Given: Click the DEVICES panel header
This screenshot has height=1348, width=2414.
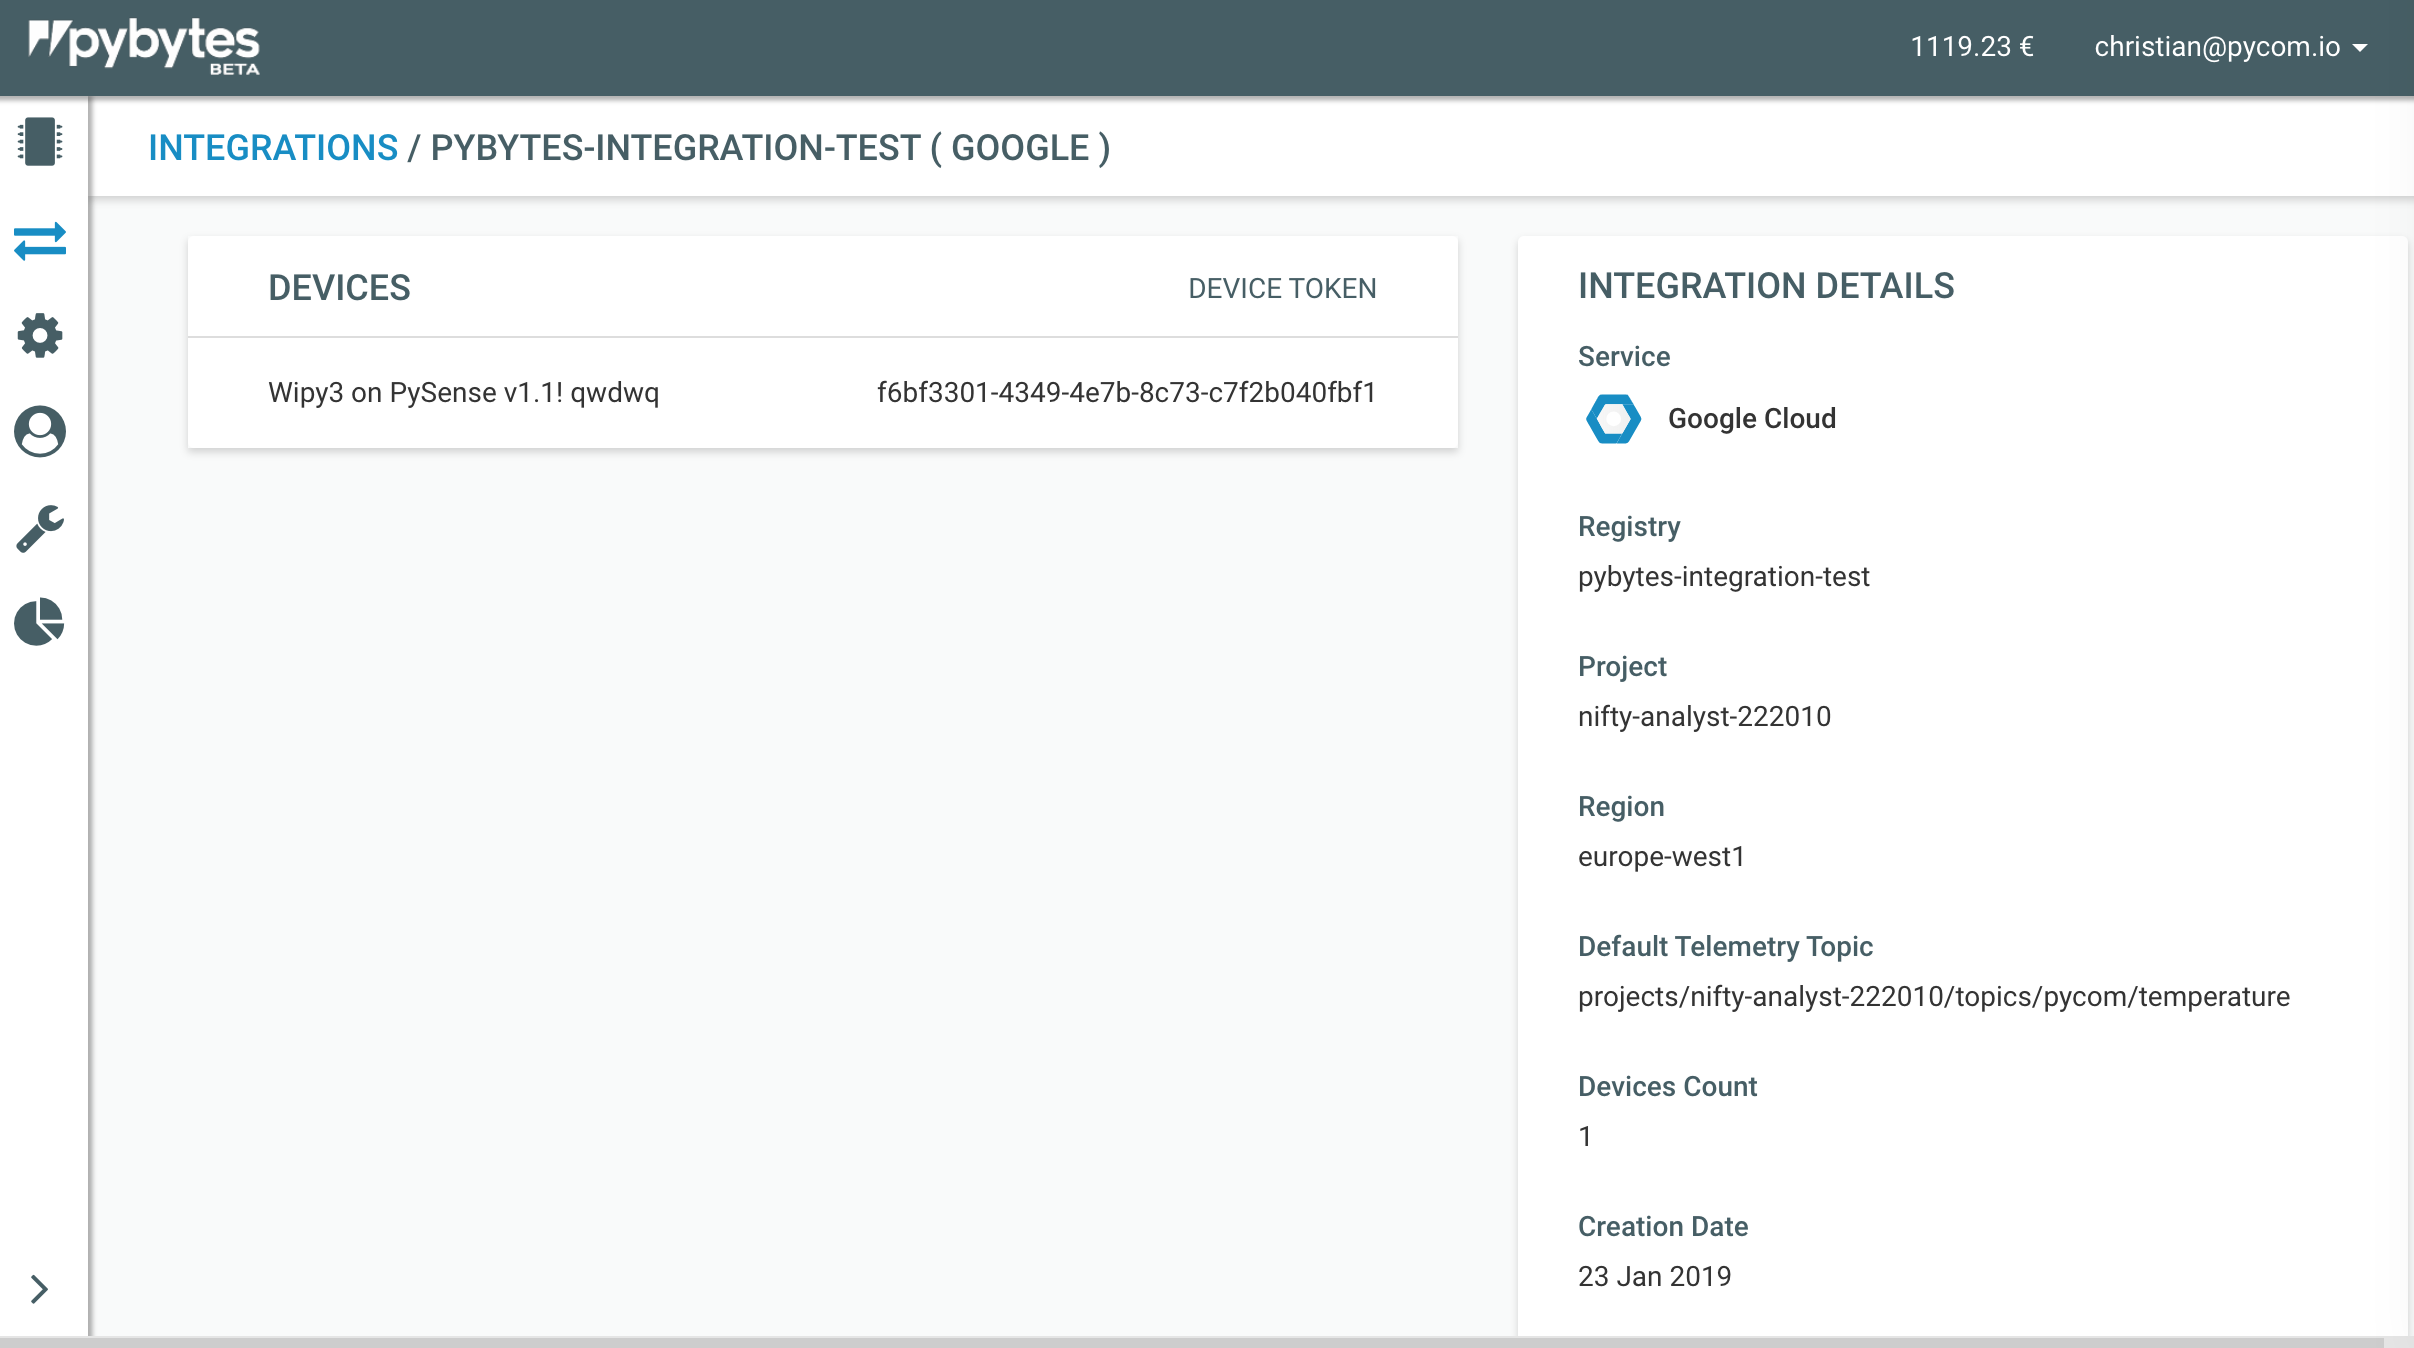Looking at the screenshot, I should [339, 288].
